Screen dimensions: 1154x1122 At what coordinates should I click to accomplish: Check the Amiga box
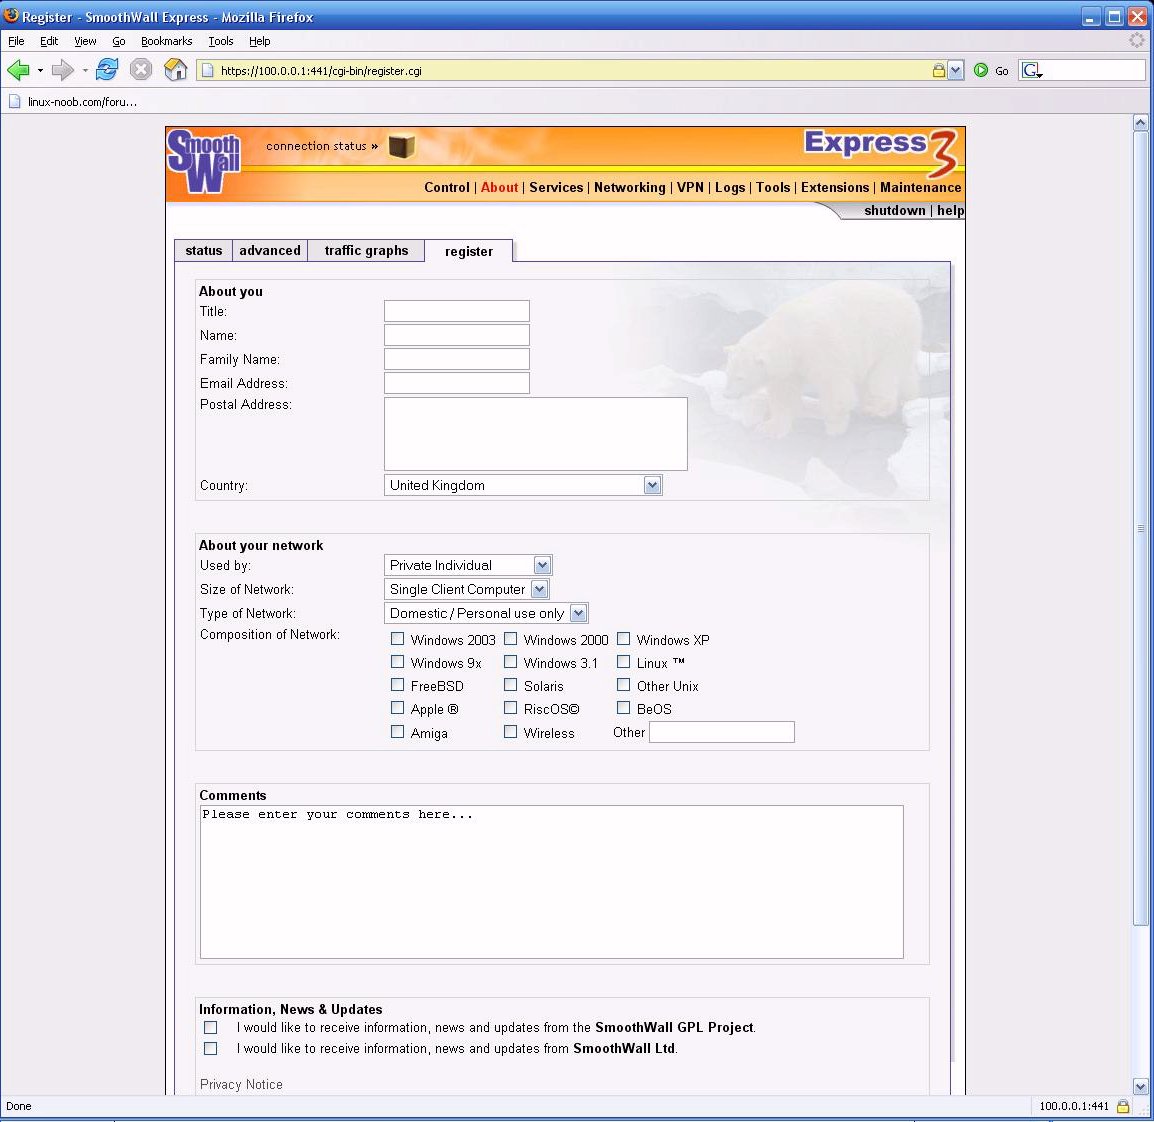pos(397,731)
